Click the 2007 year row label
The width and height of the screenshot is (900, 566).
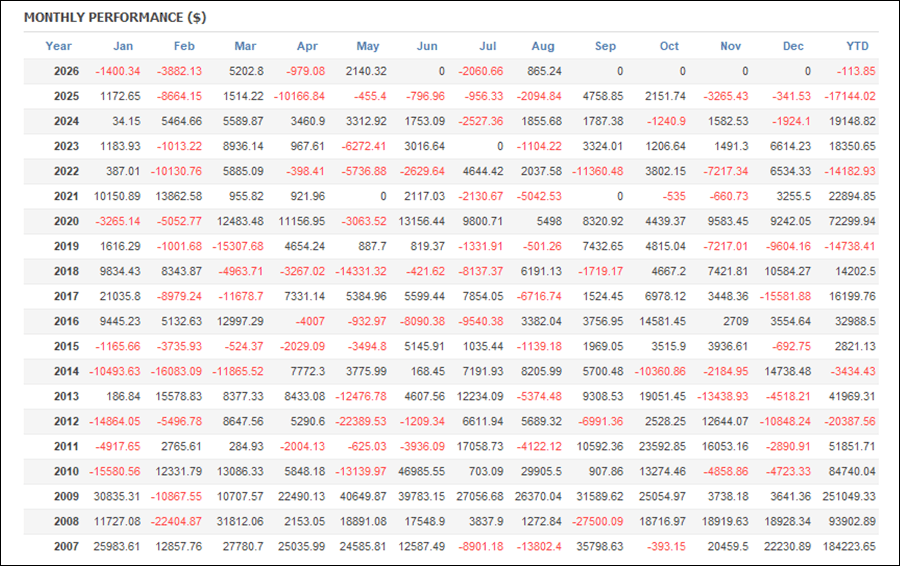pos(67,546)
